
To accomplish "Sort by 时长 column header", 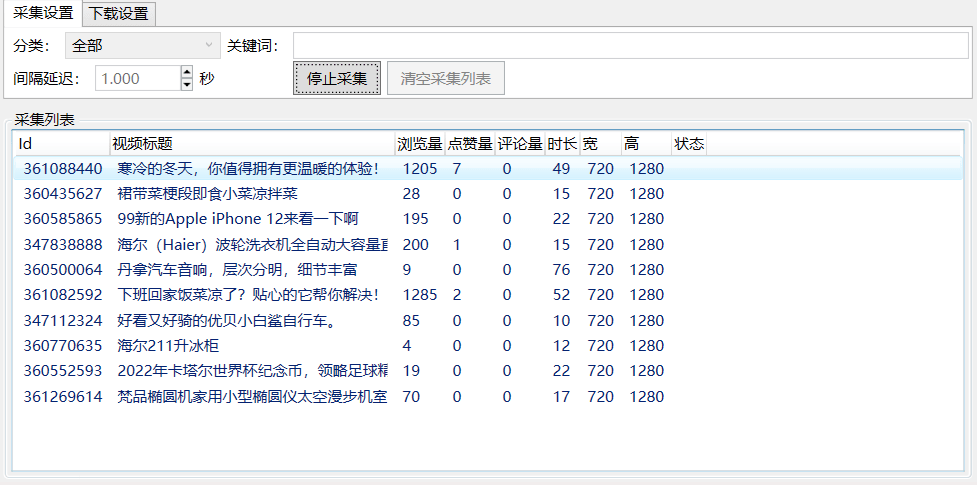I will point(561,144).
